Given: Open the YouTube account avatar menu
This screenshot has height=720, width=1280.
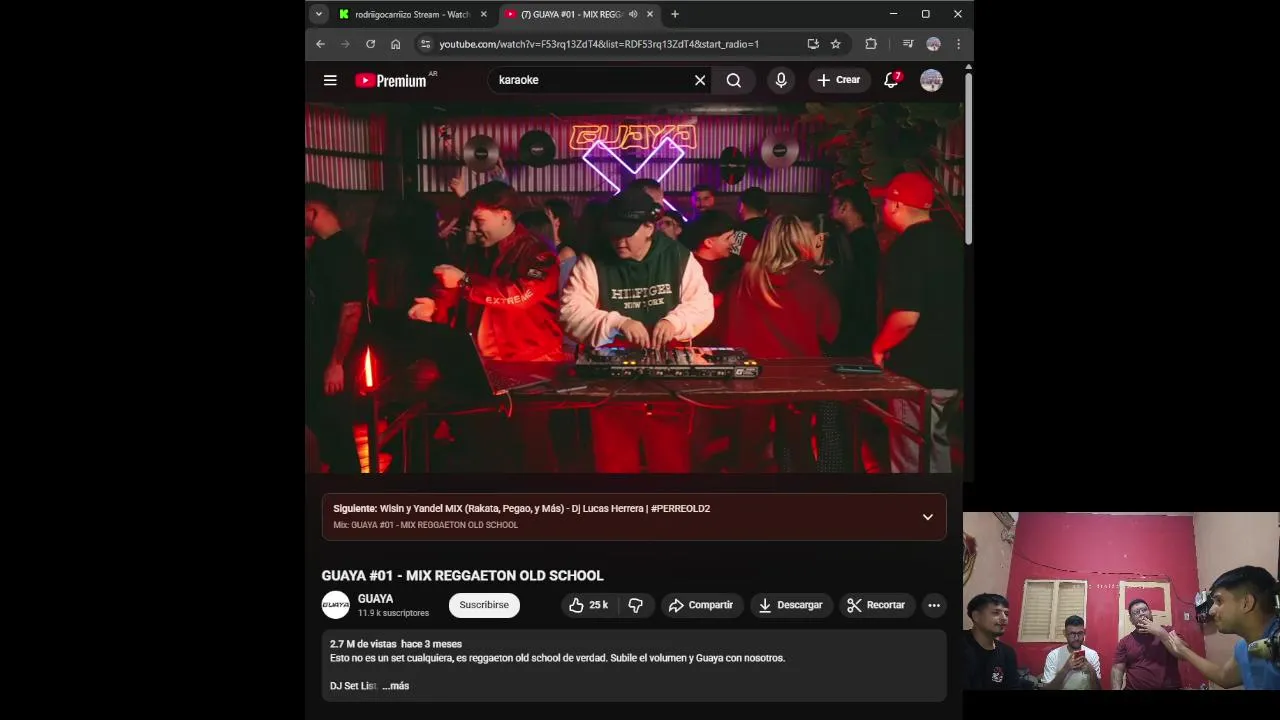Looking at the screenshot, I should pos(931,80).
